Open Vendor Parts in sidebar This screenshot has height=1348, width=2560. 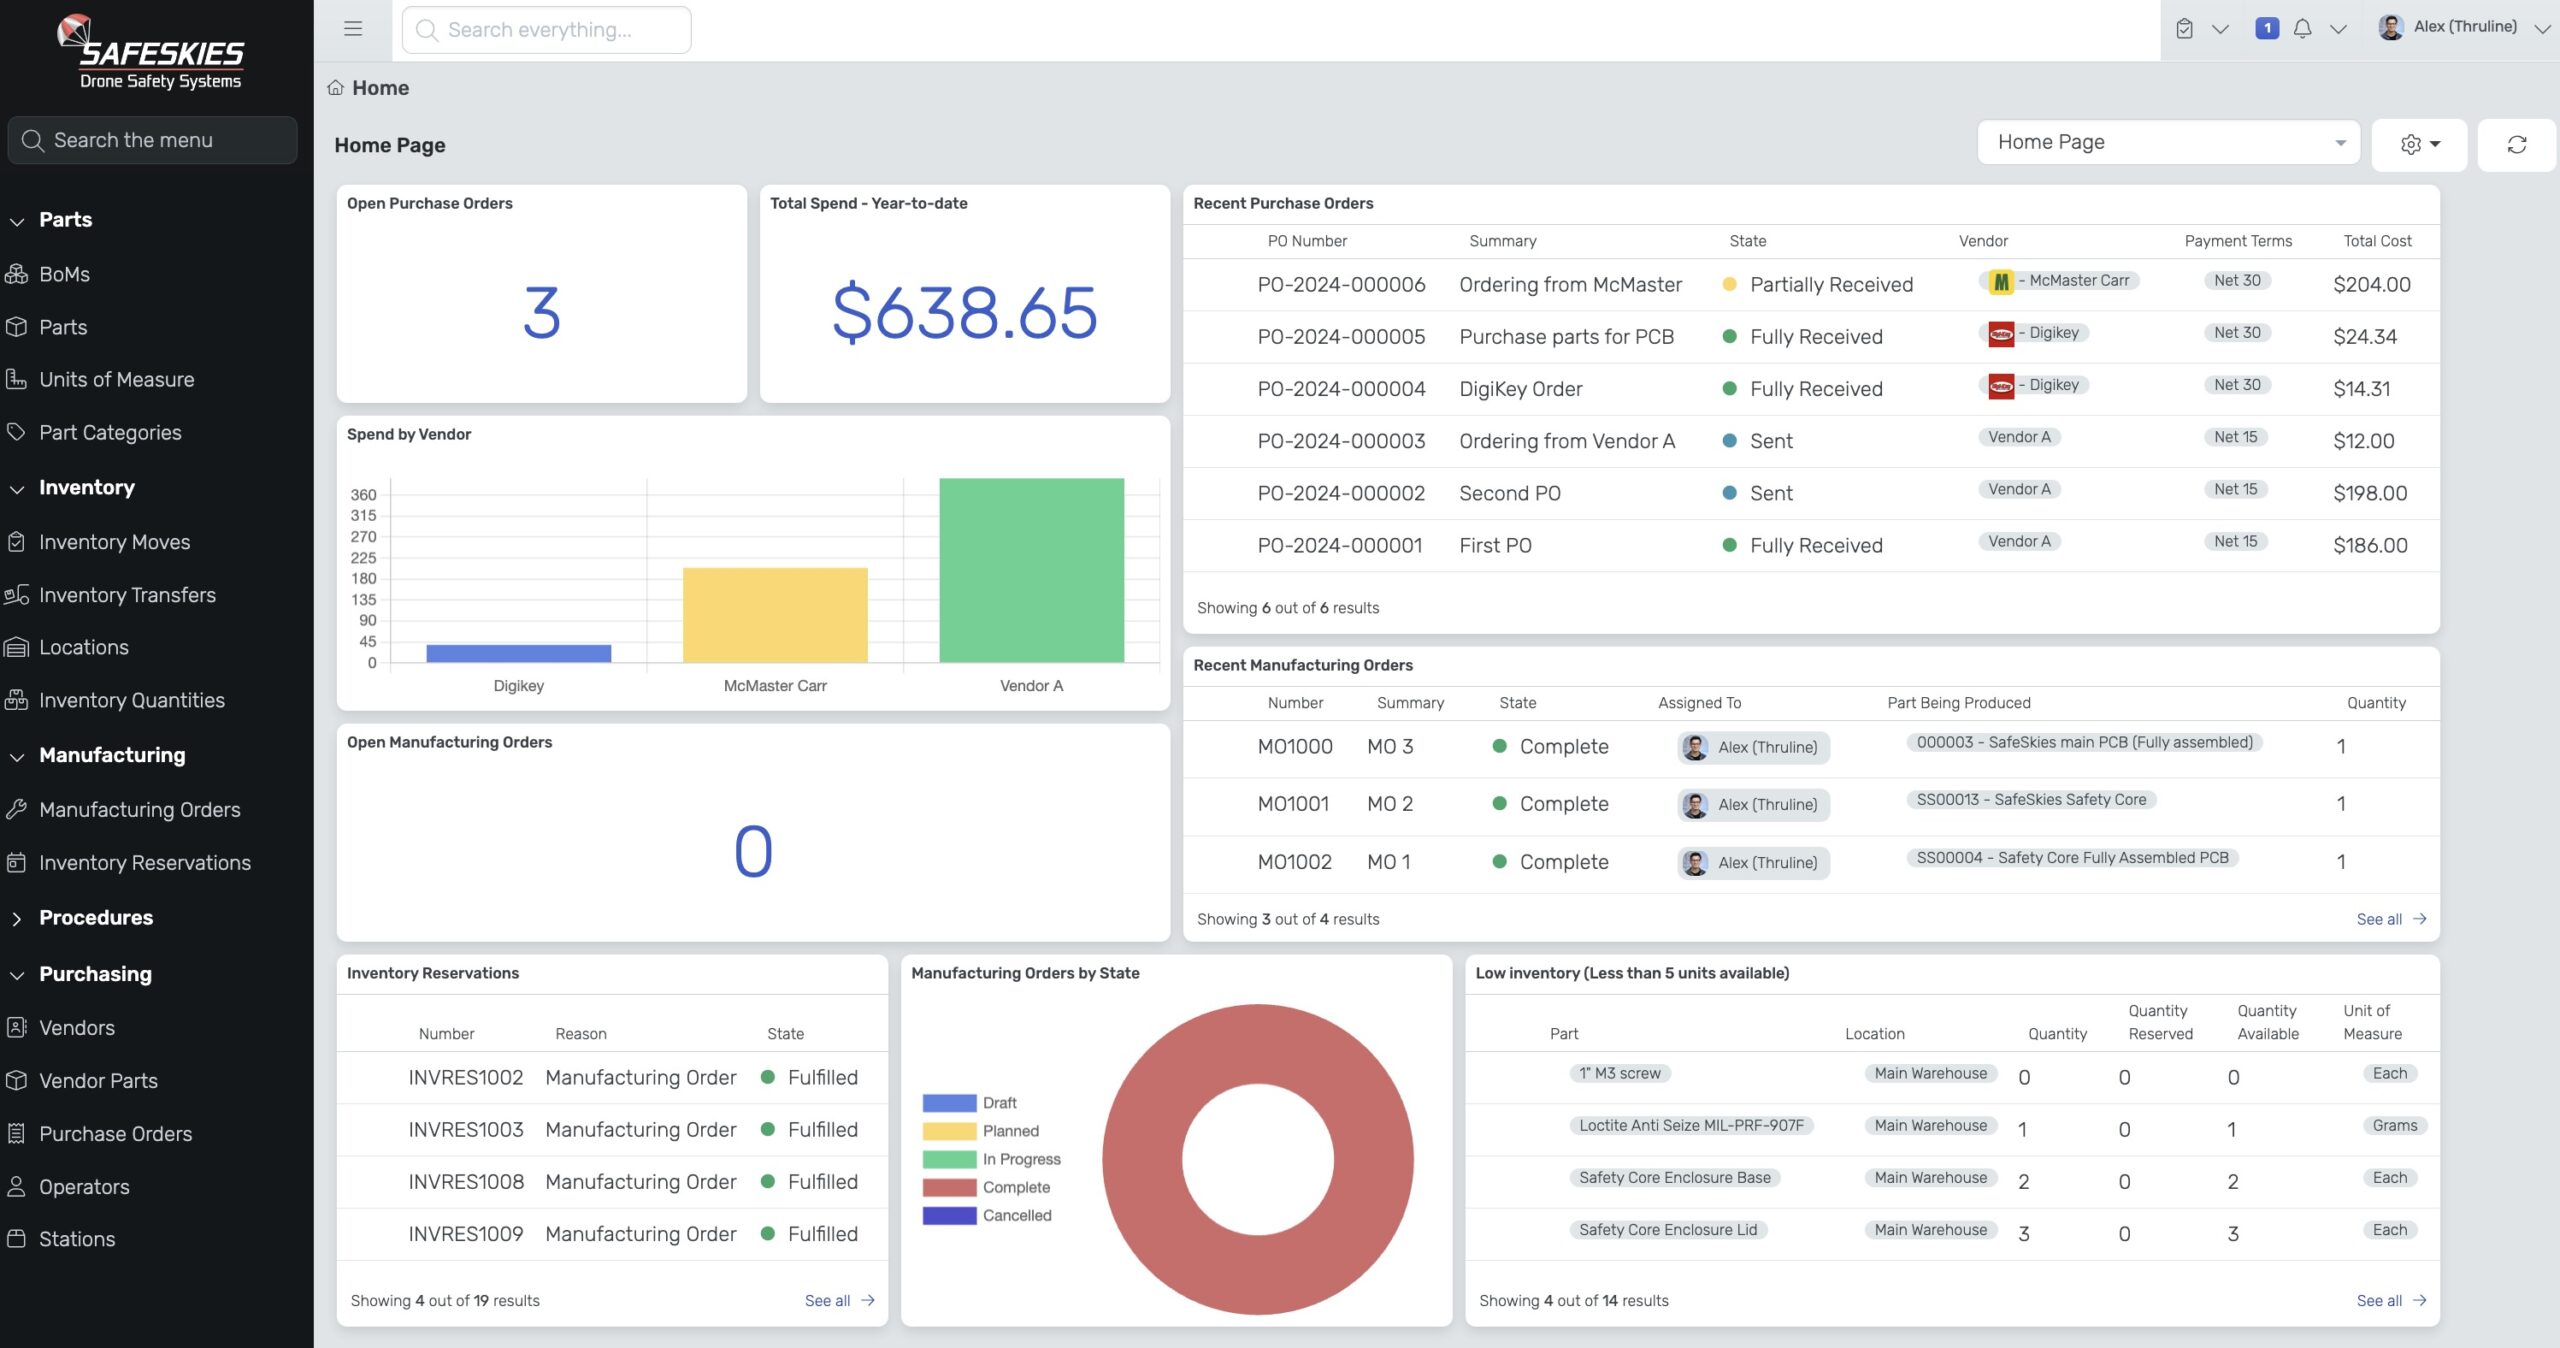(x=98, y=1080)
